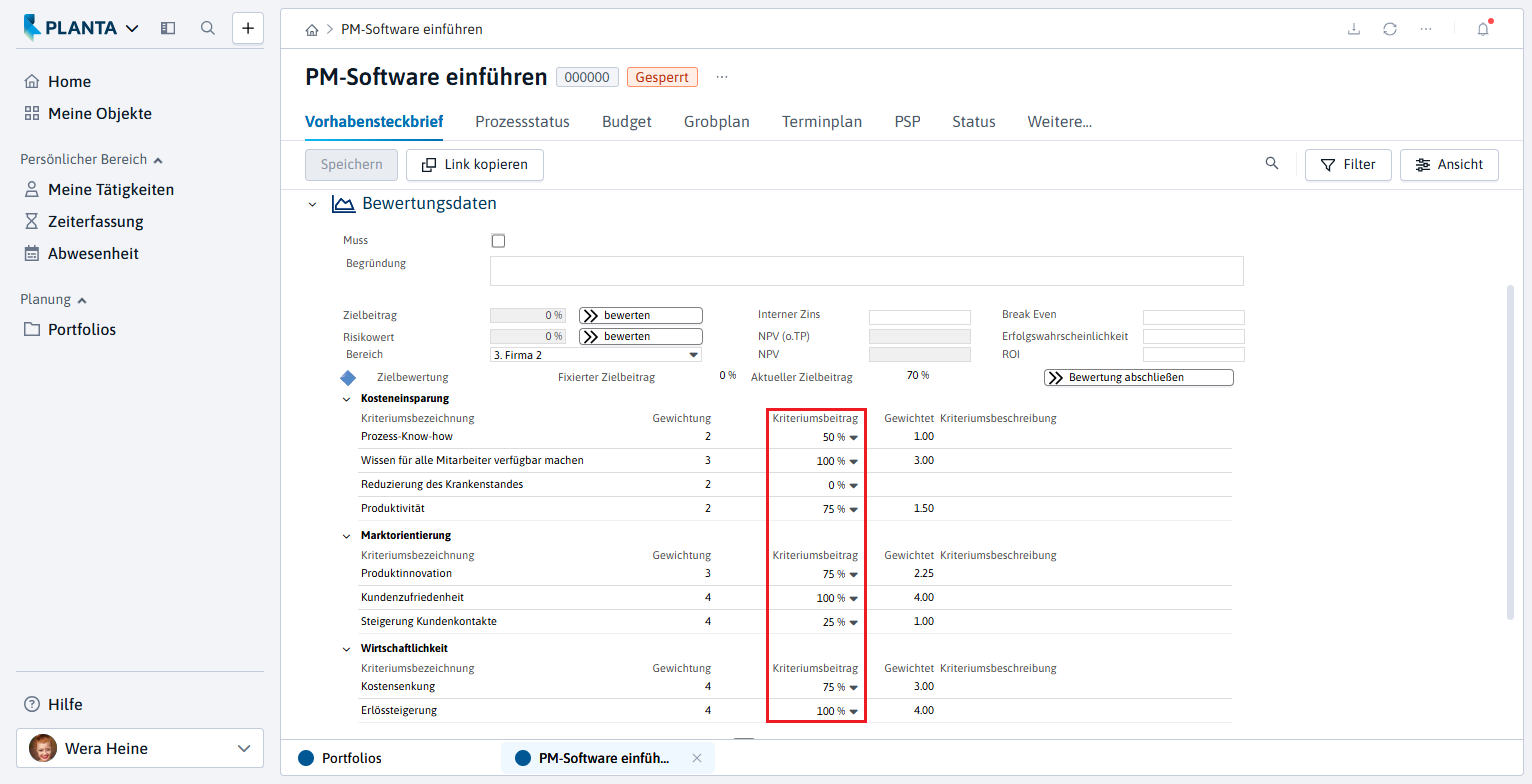
Task: Click the refresh icon in header
Action: point(1390,29)
